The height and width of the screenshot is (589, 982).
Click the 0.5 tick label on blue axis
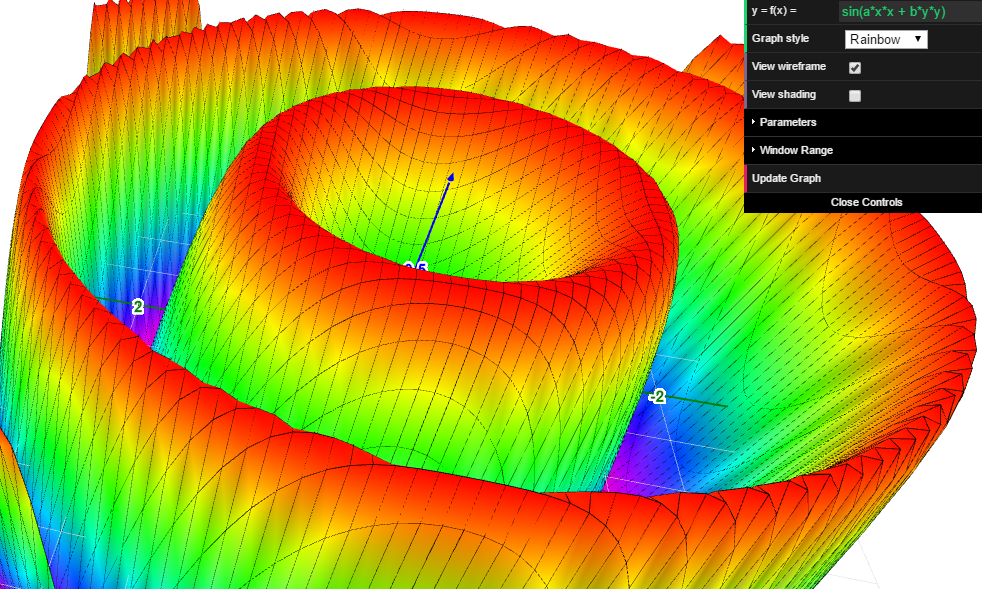click(x=416, y=267)
